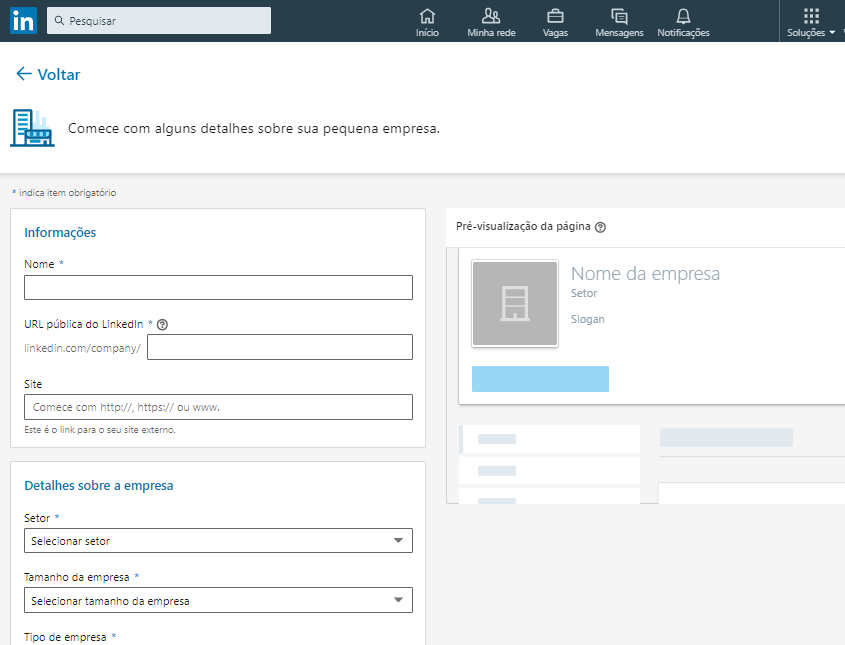This screenshot has width=845, height=645.
Task: Click the linkedin.com/company/ prefix text
Action: point(82,348)
